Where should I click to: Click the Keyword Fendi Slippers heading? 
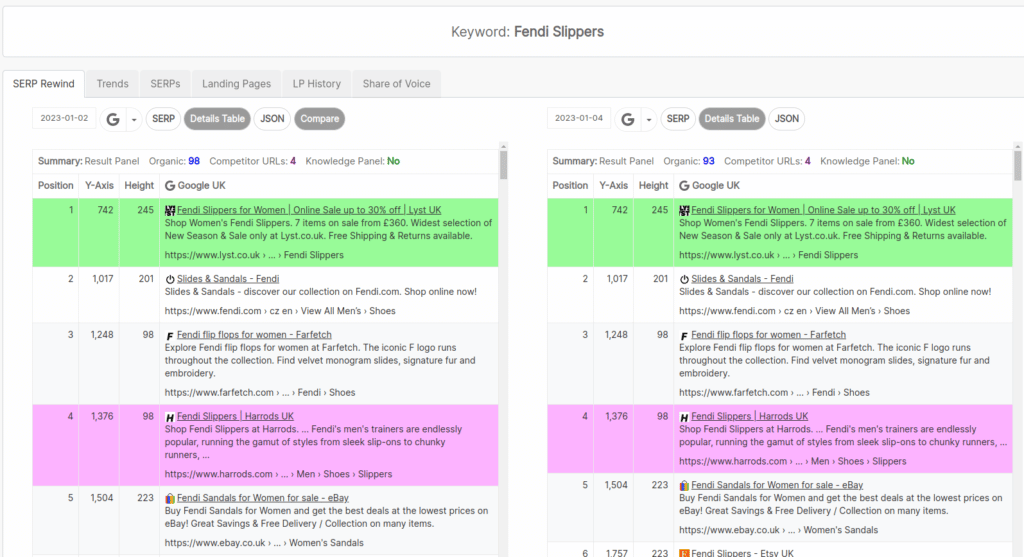pyautogui.click(x=527, y=32)
